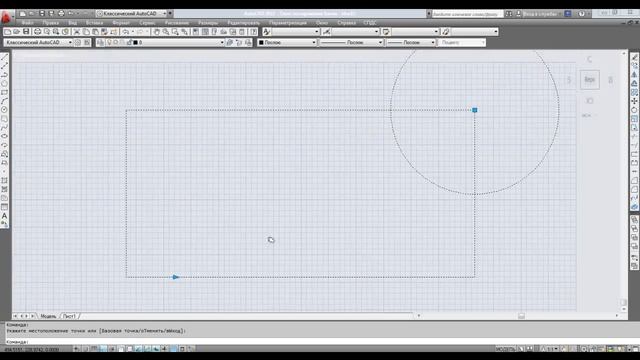Open the Рисование menu

177,23
